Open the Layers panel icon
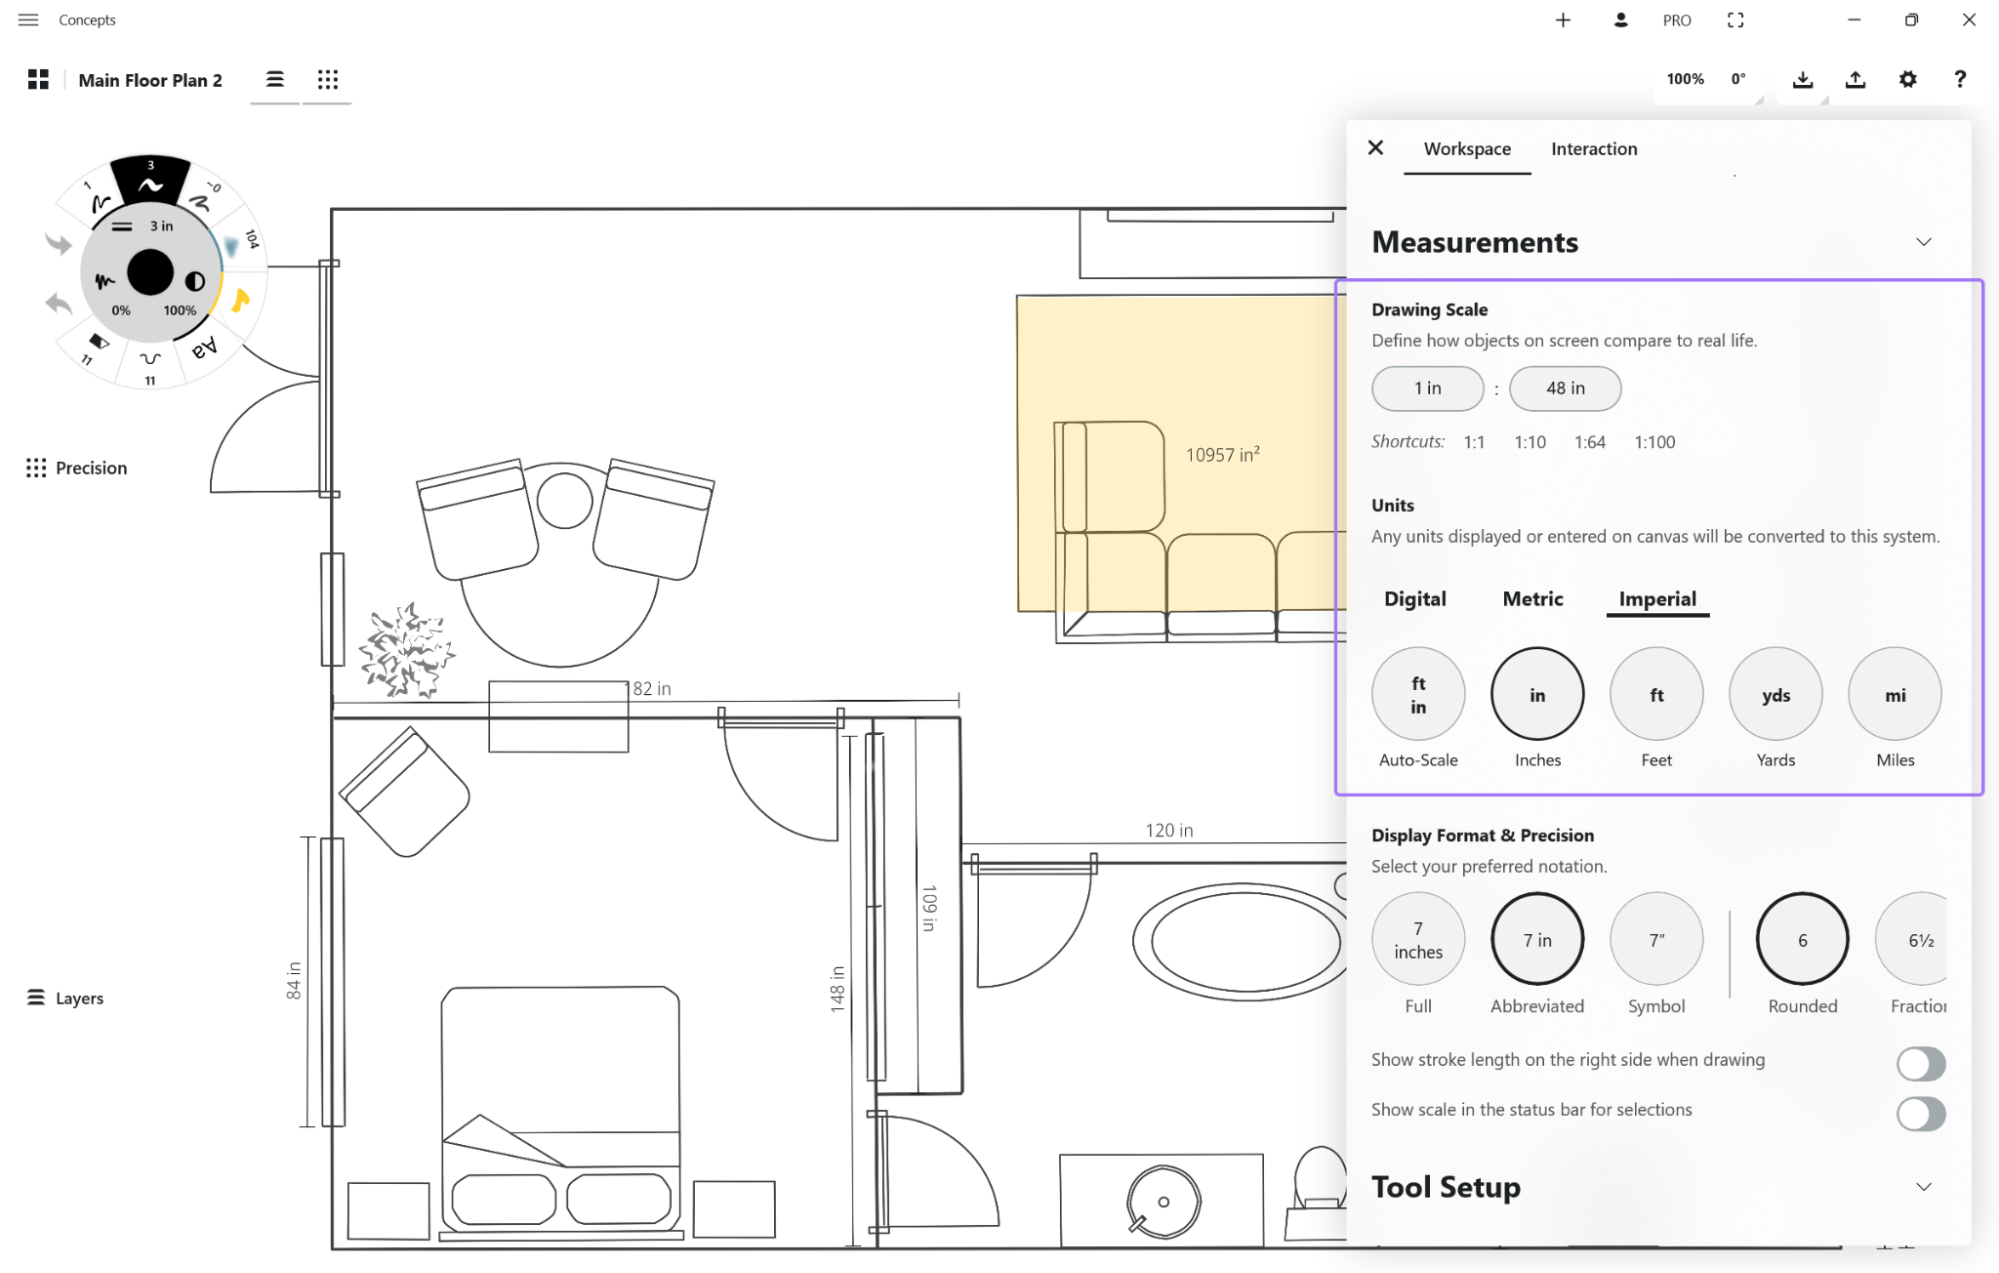Viewport: 1999px width, 1273px height. [36, 998]
